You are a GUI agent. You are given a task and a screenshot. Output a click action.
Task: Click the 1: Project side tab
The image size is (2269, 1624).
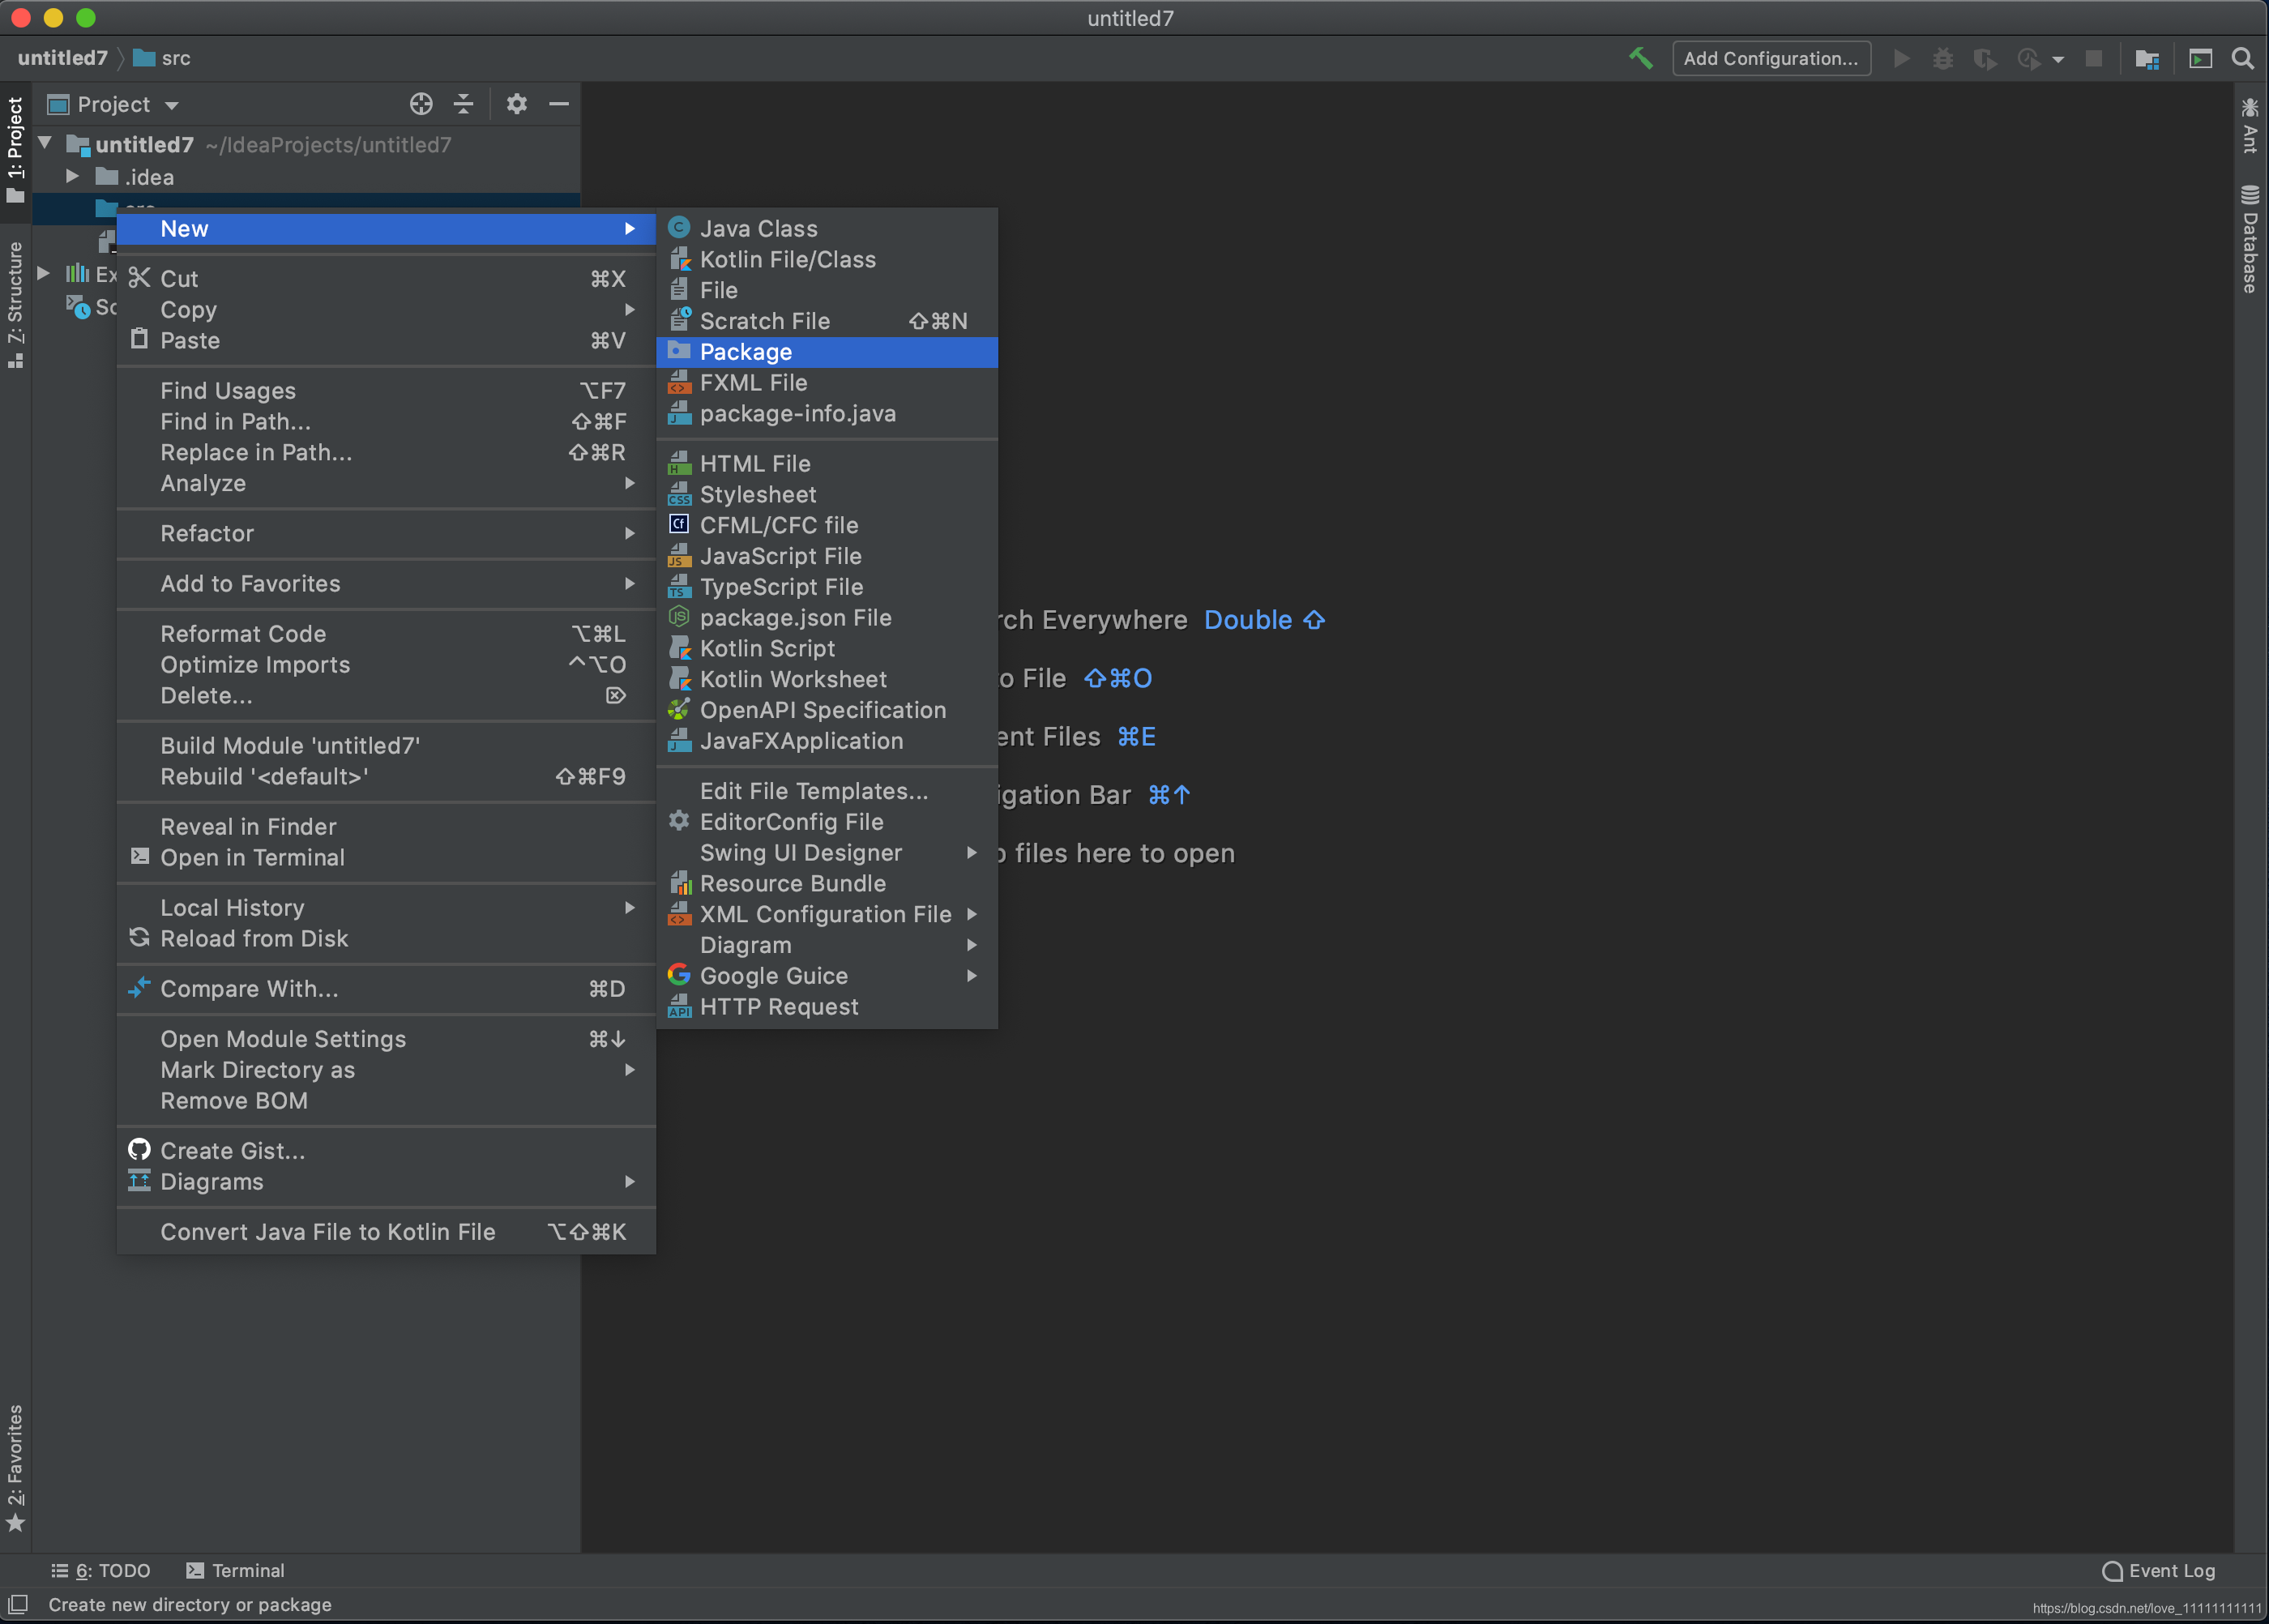tap(15, 148)
